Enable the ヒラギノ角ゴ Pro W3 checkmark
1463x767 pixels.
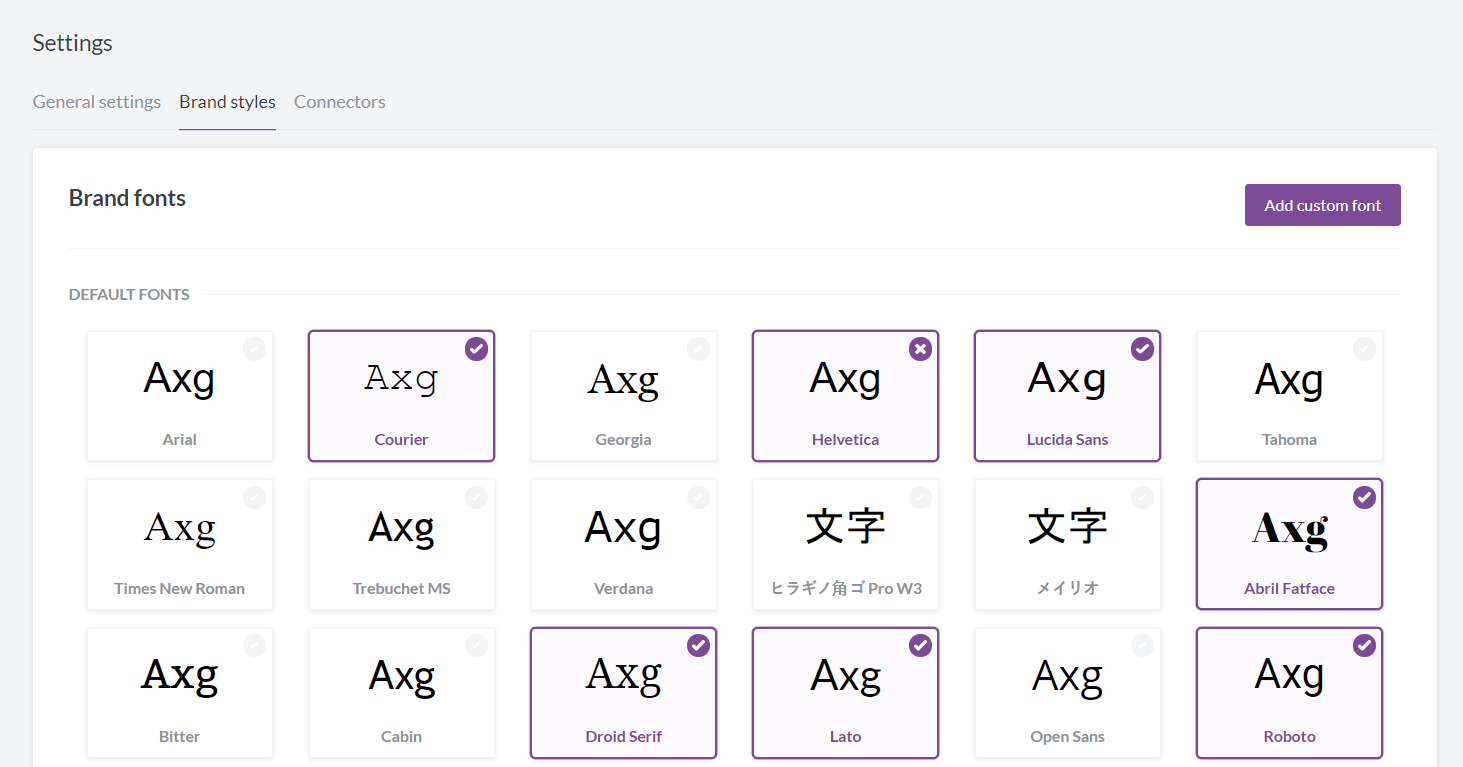pos(921,497)
